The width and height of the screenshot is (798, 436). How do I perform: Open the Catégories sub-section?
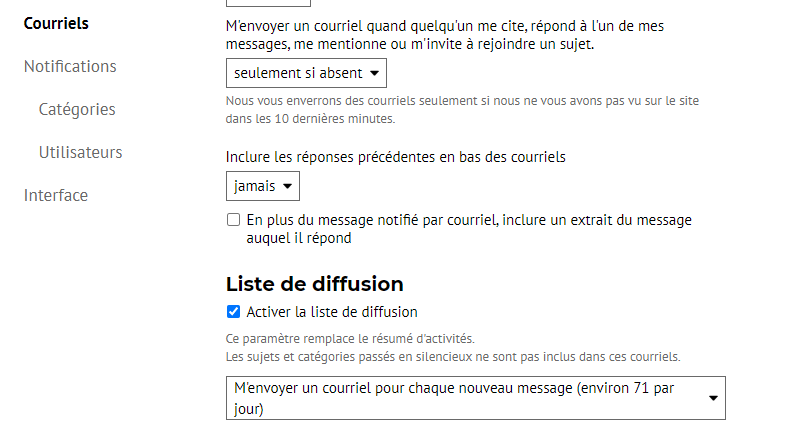click(x=77, y=109)
